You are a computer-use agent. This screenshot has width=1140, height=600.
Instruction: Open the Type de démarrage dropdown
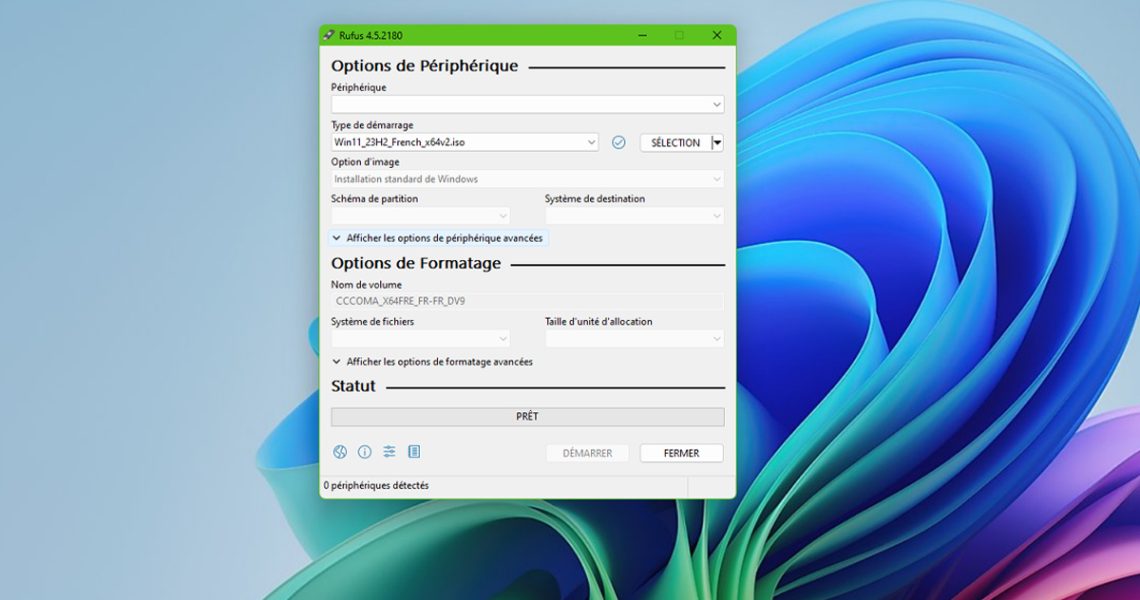(464, 143)
